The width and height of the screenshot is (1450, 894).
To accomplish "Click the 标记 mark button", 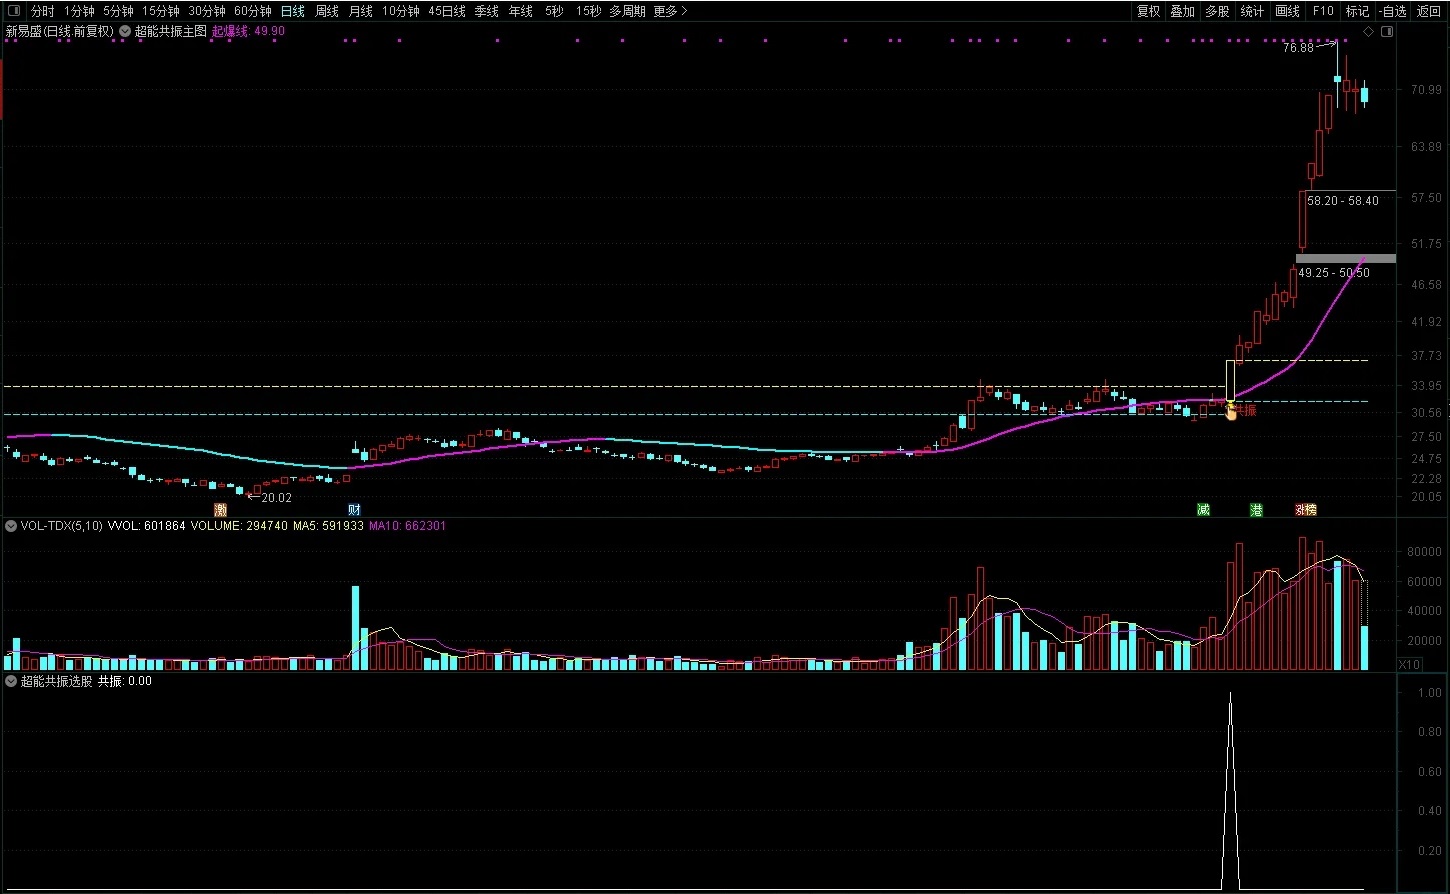I will coord(1357,11).
